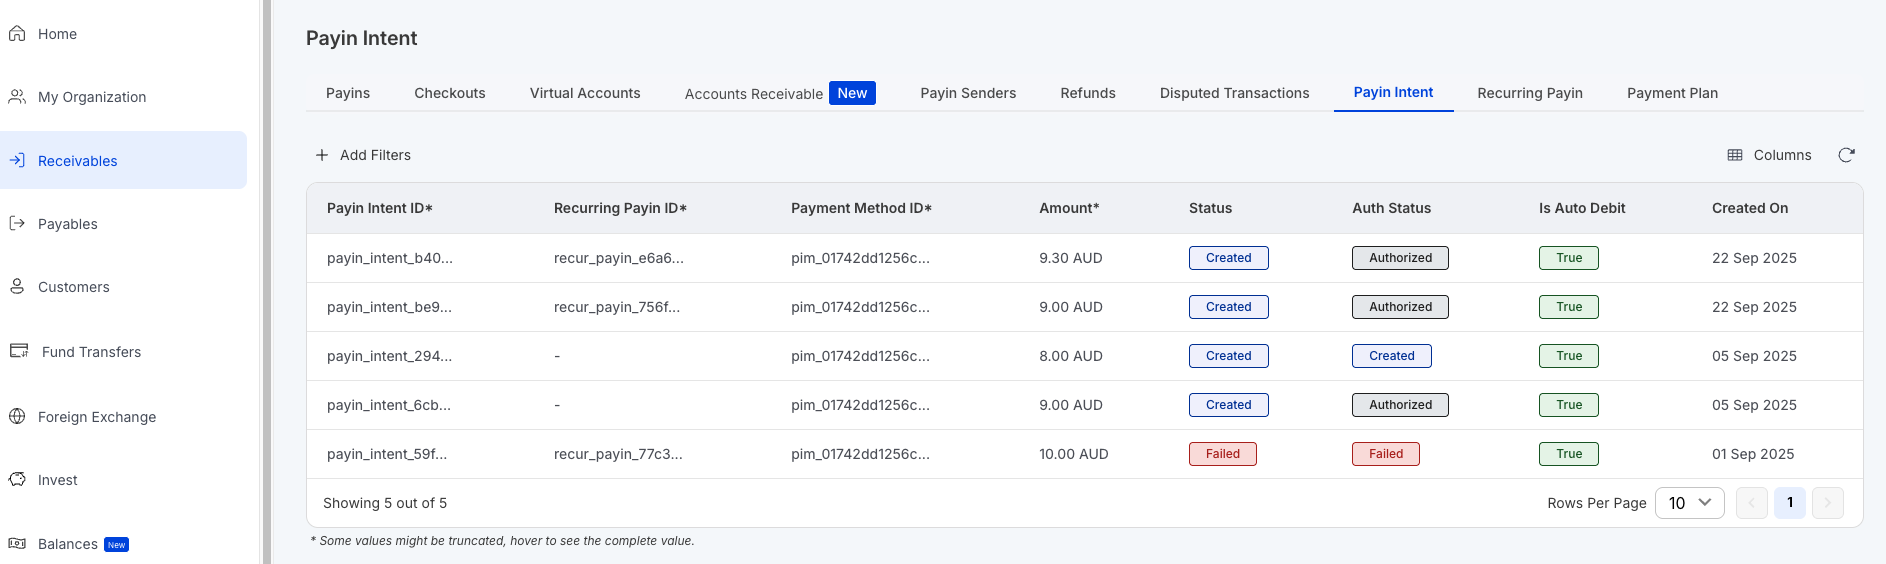Click the Columns grid icon
Image resolution: width=1886 pixels, height=564 pixels.
1735,155
